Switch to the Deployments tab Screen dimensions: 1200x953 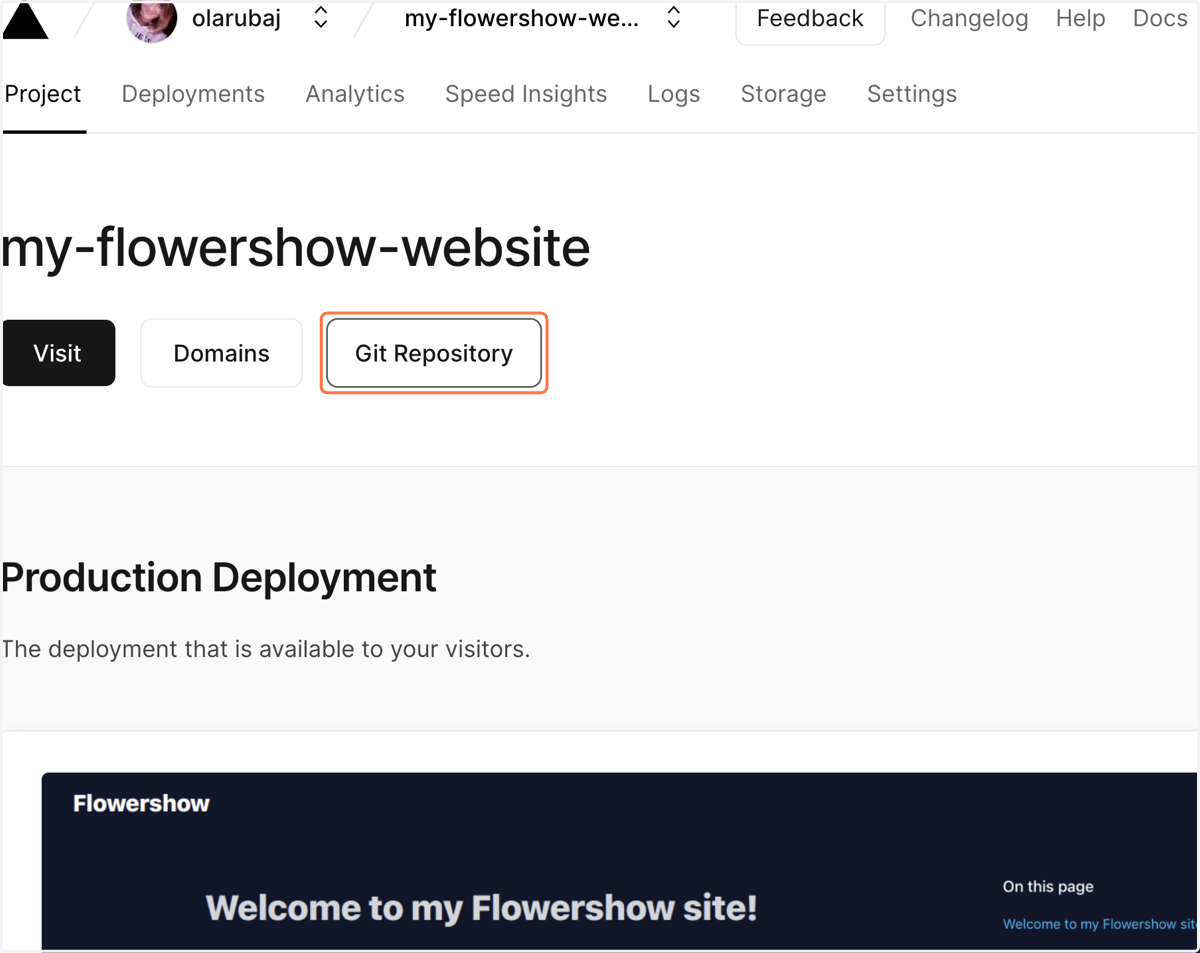pos(193,94)
